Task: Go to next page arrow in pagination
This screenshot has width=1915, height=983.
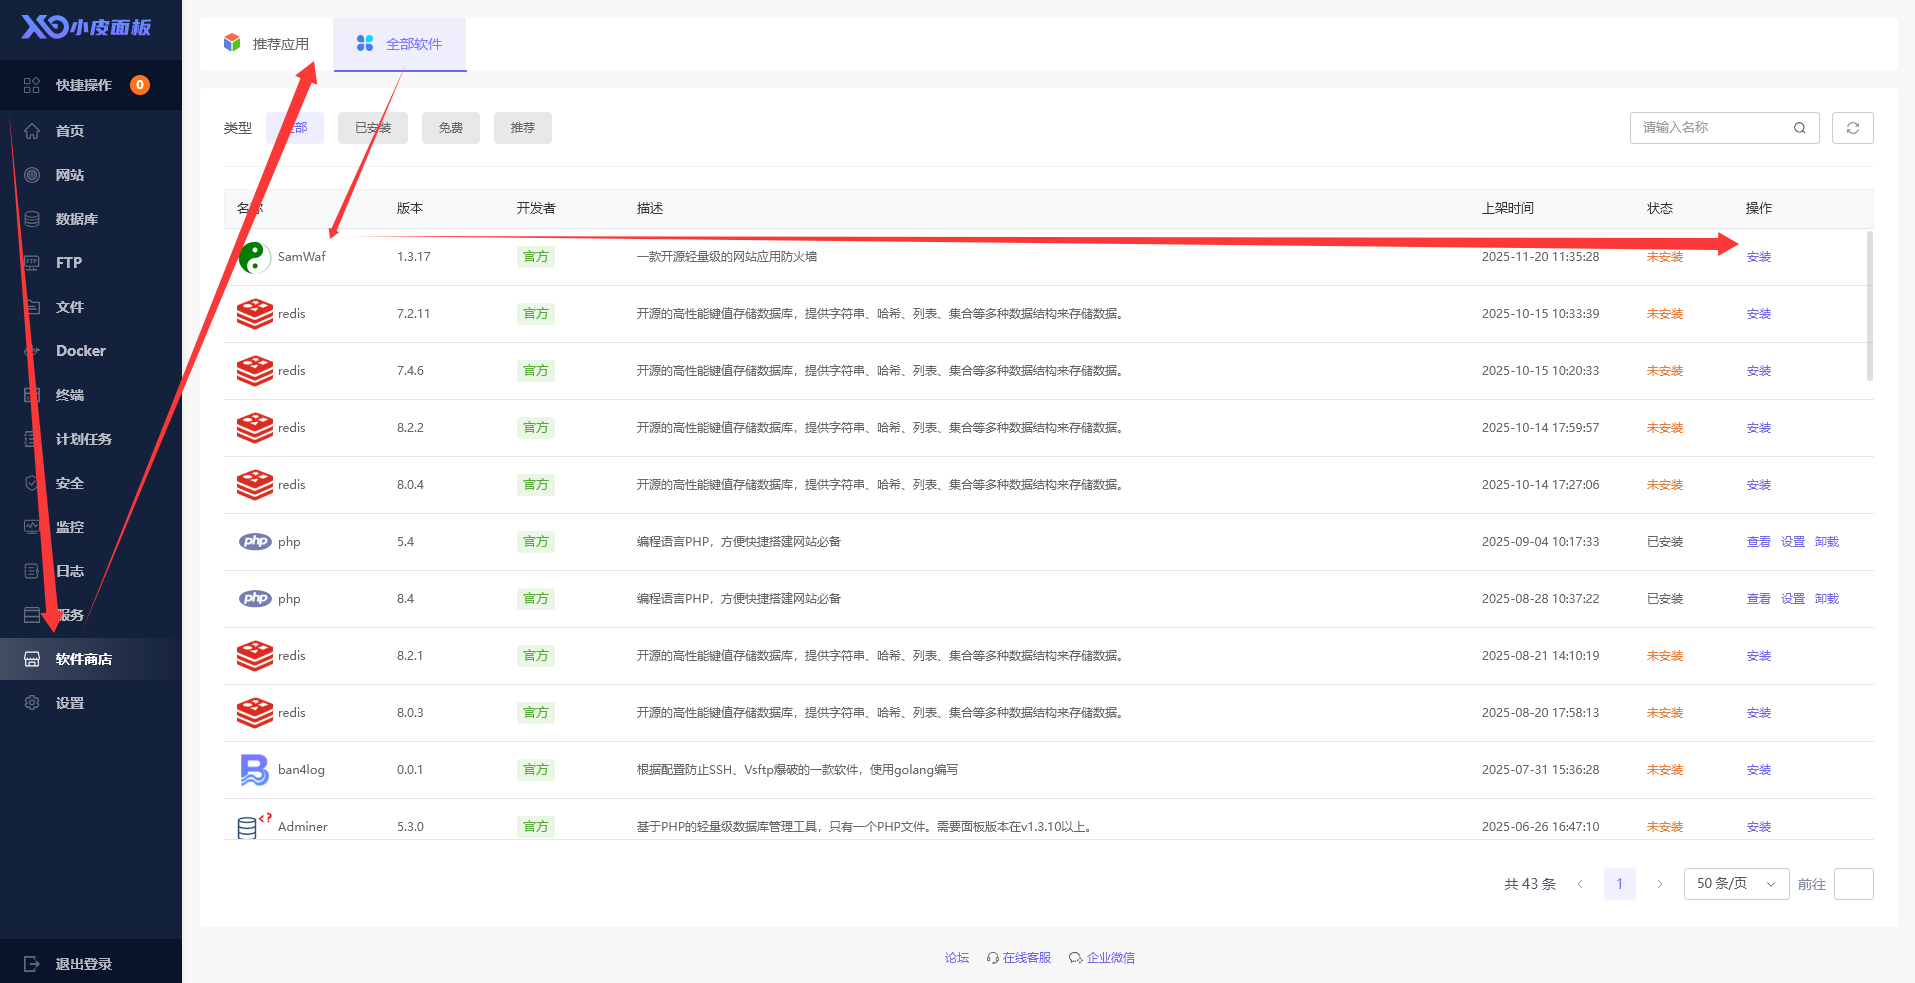Action: point(1660,884)
